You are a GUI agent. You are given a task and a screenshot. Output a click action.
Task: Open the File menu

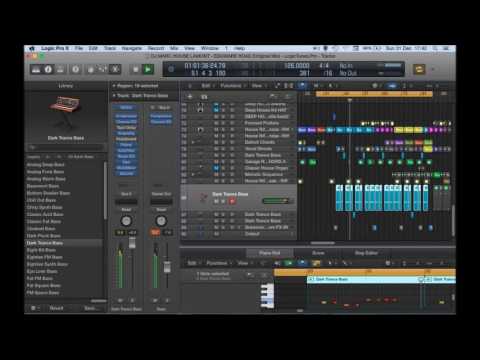tap(79, 48)
